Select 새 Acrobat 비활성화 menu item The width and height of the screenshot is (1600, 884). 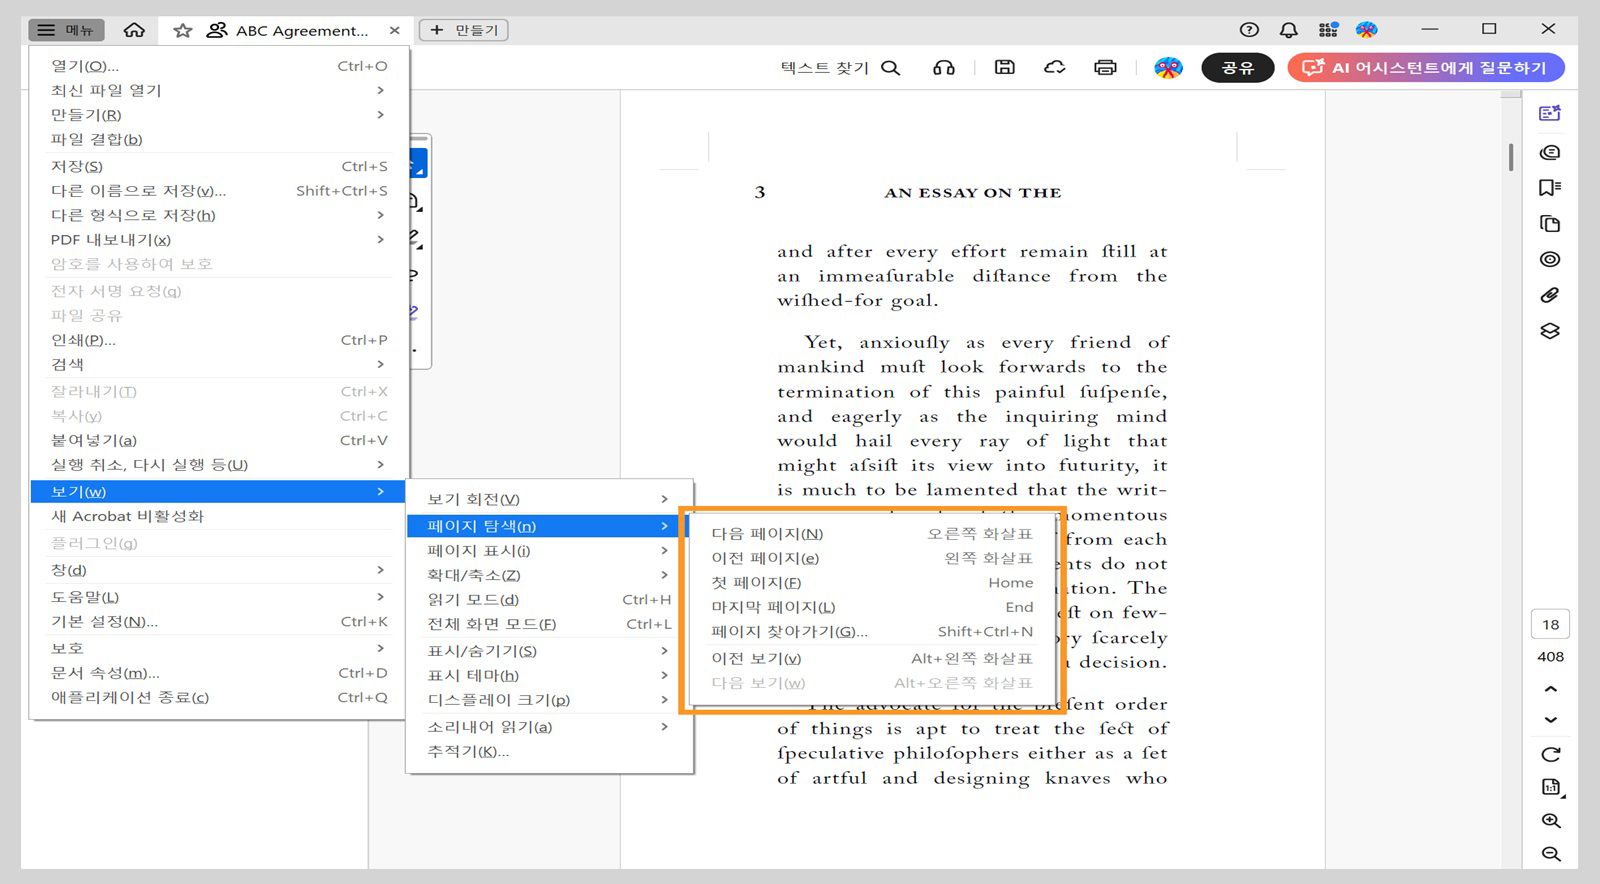pyautogui.click(x=219, y=516)
